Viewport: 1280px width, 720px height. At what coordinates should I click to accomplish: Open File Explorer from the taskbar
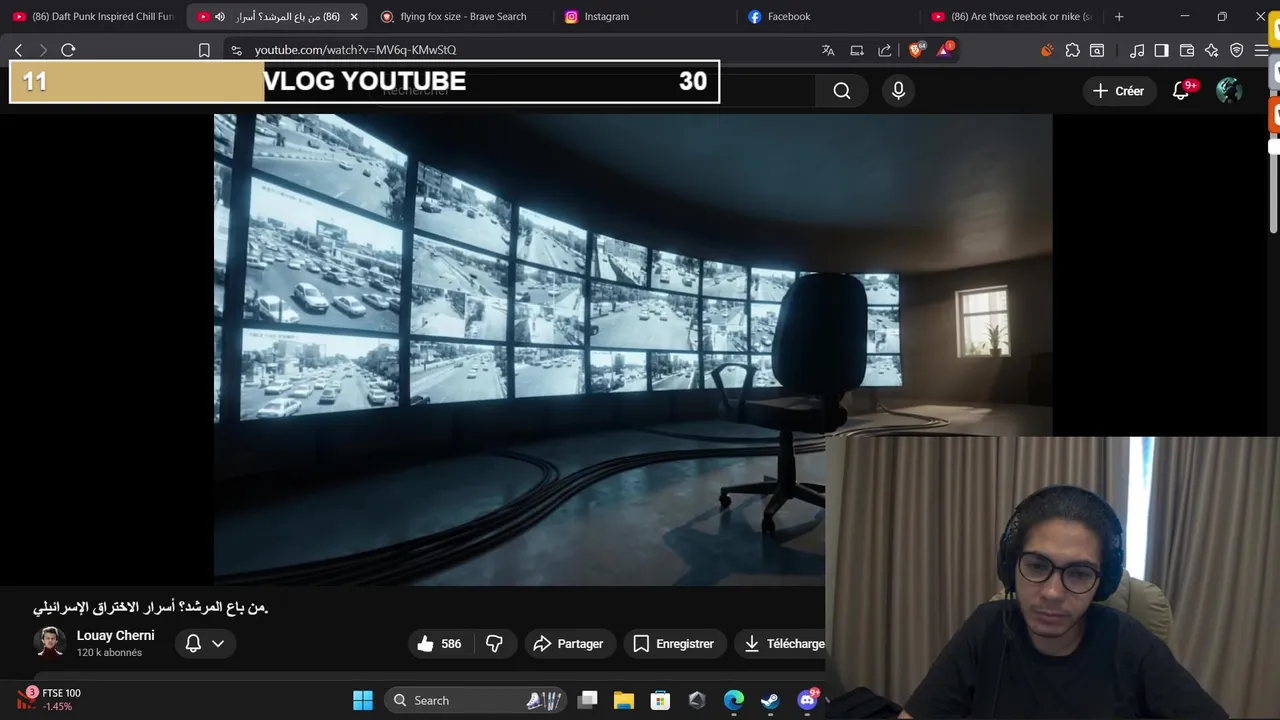624,700
